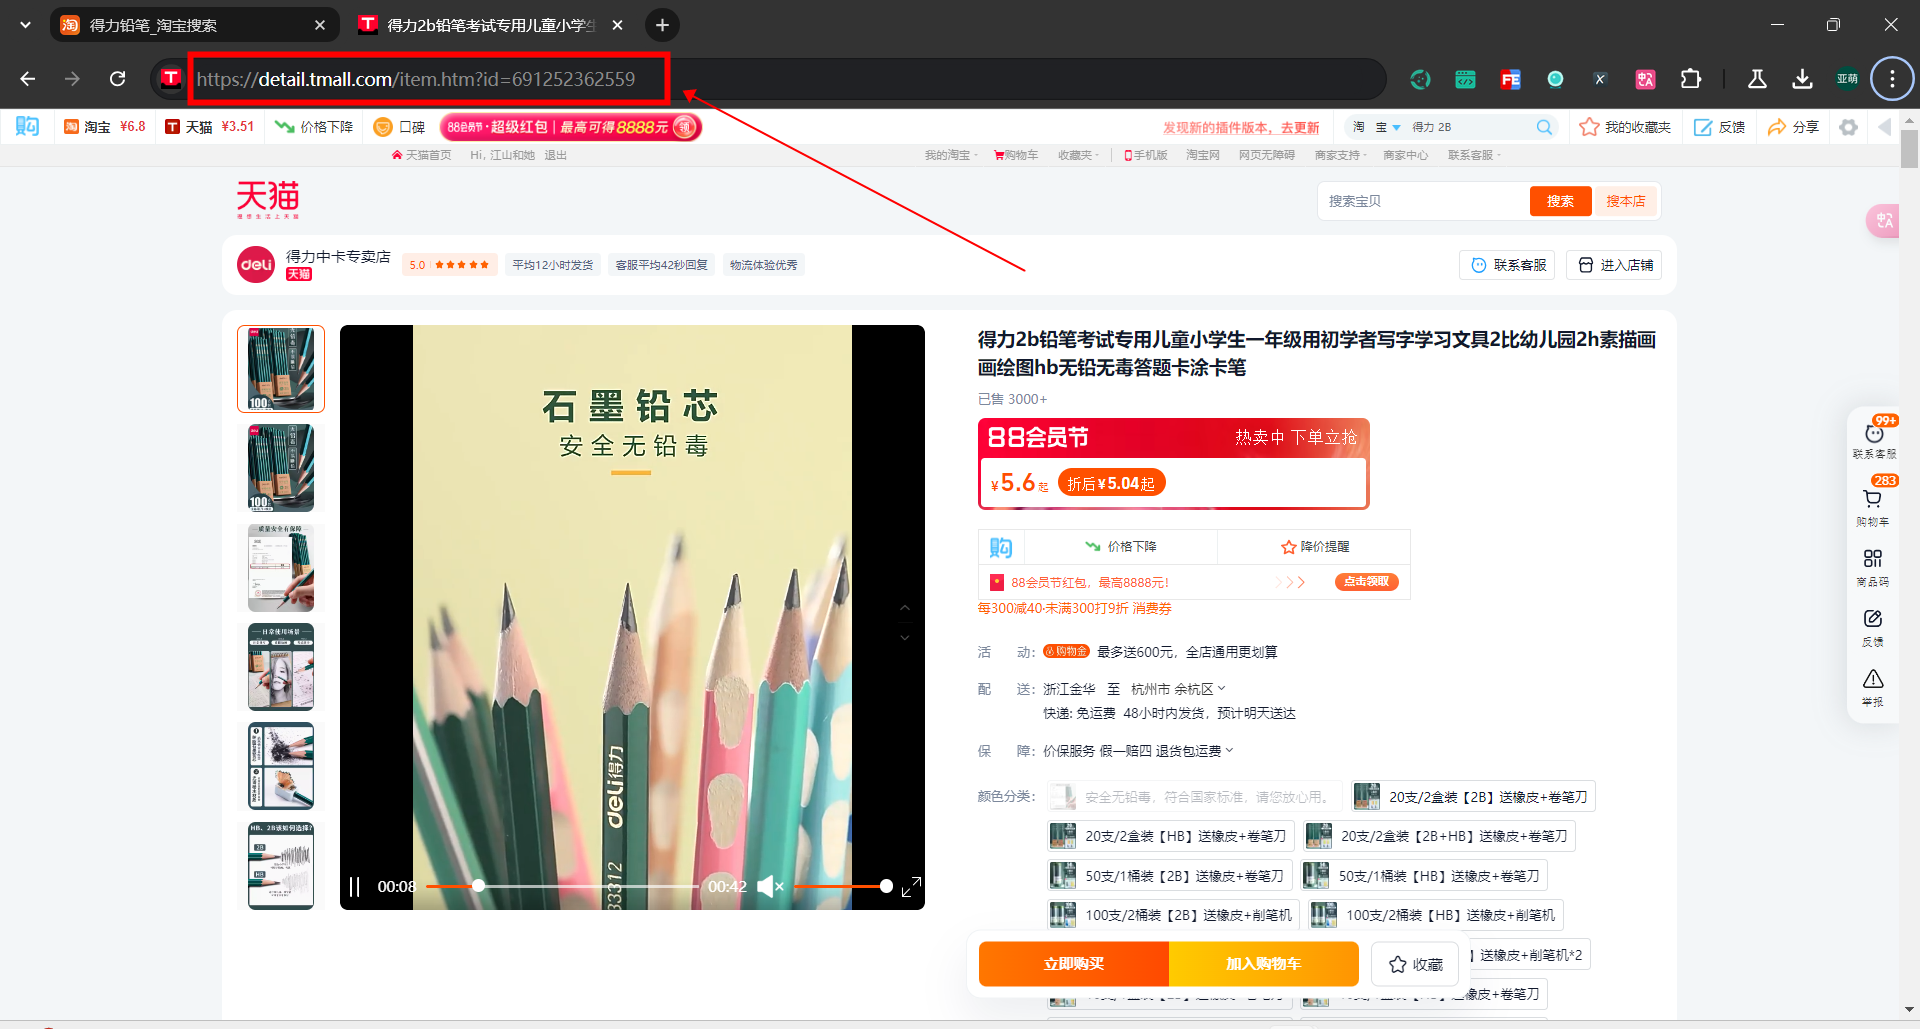Open plugin settings gear icon
This screenshot has height=1029, width=1920.
point(1848,127)
